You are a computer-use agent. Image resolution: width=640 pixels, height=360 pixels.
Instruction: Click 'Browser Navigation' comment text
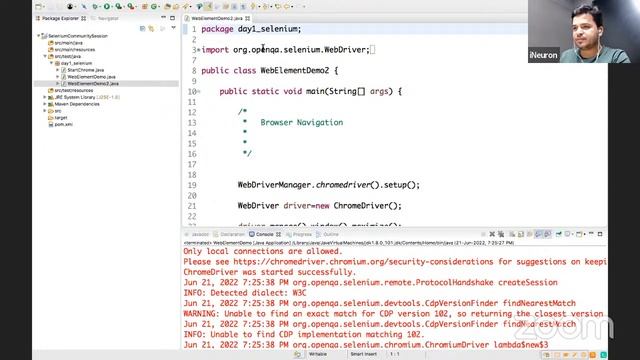(302, 122)
